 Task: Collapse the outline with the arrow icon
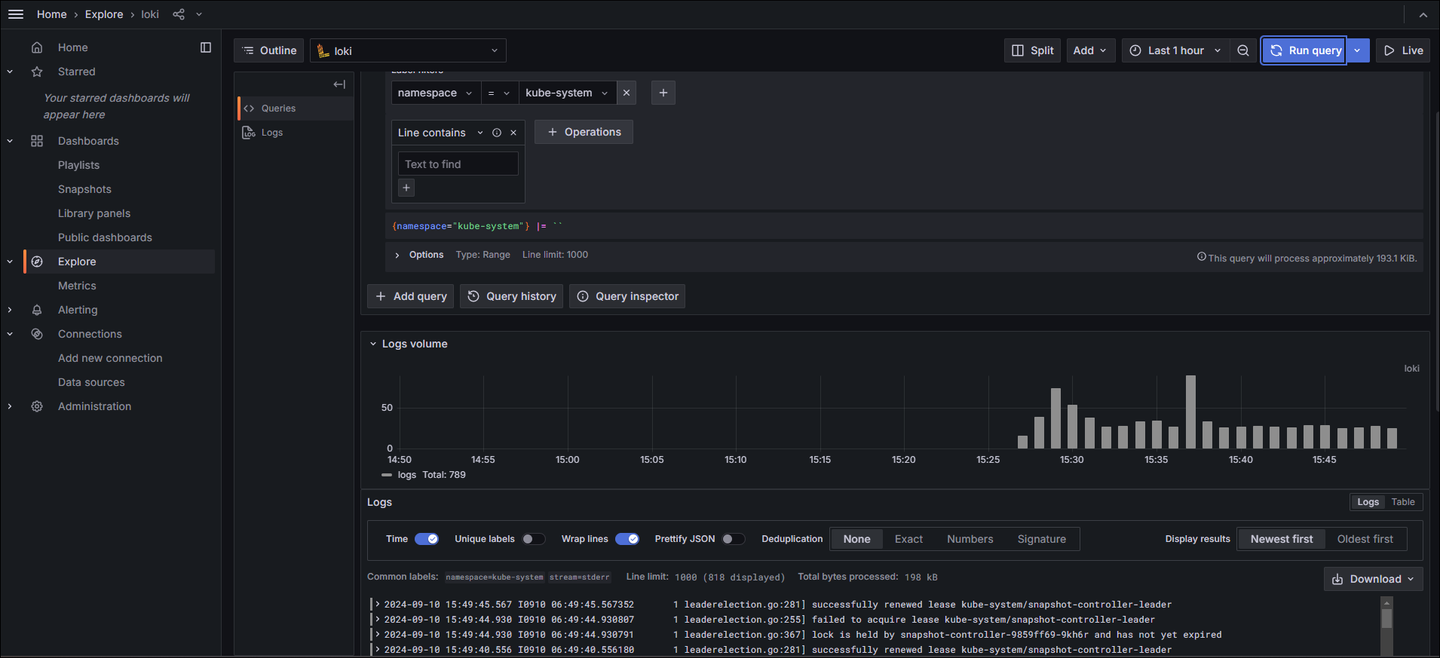click(340, 84)
